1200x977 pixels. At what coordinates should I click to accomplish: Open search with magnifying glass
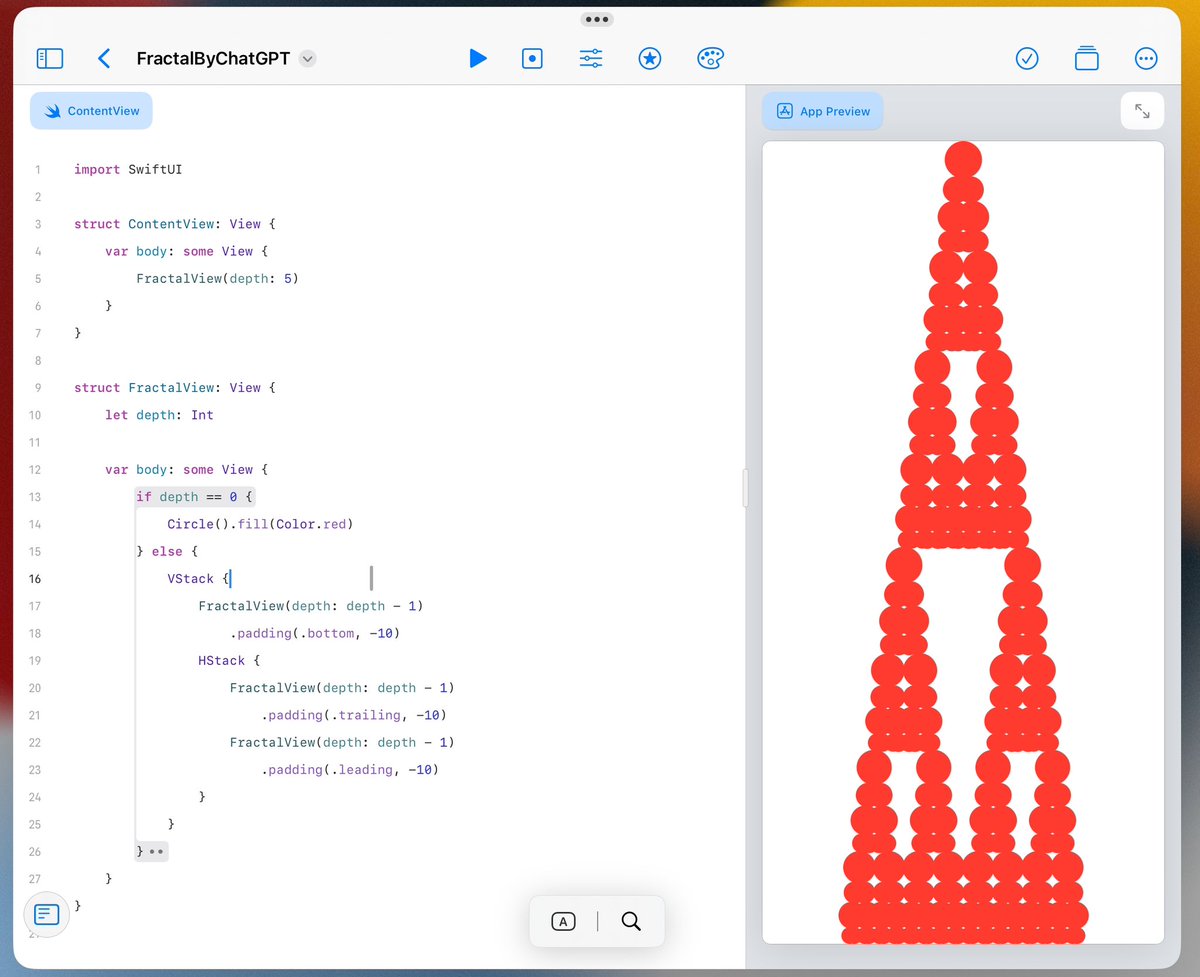click(631, 921)
